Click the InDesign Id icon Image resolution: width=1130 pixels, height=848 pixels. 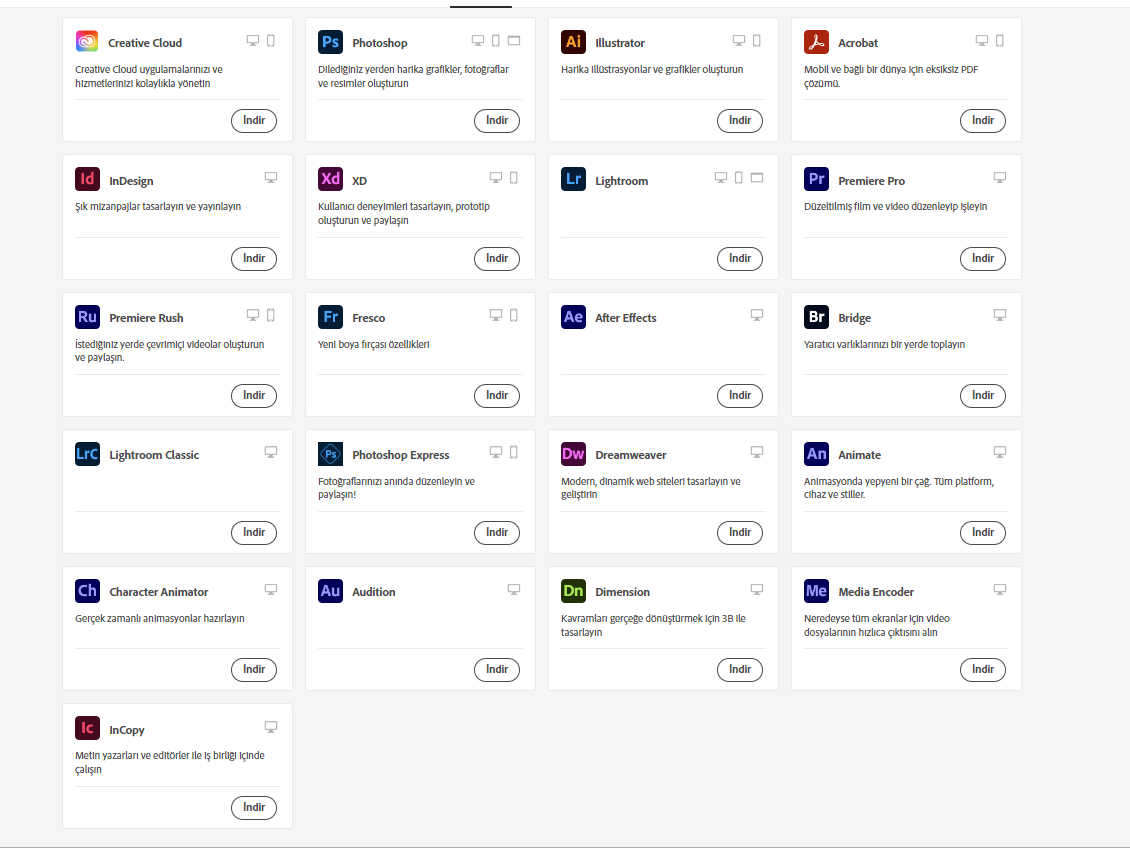(x=87, y=179)
